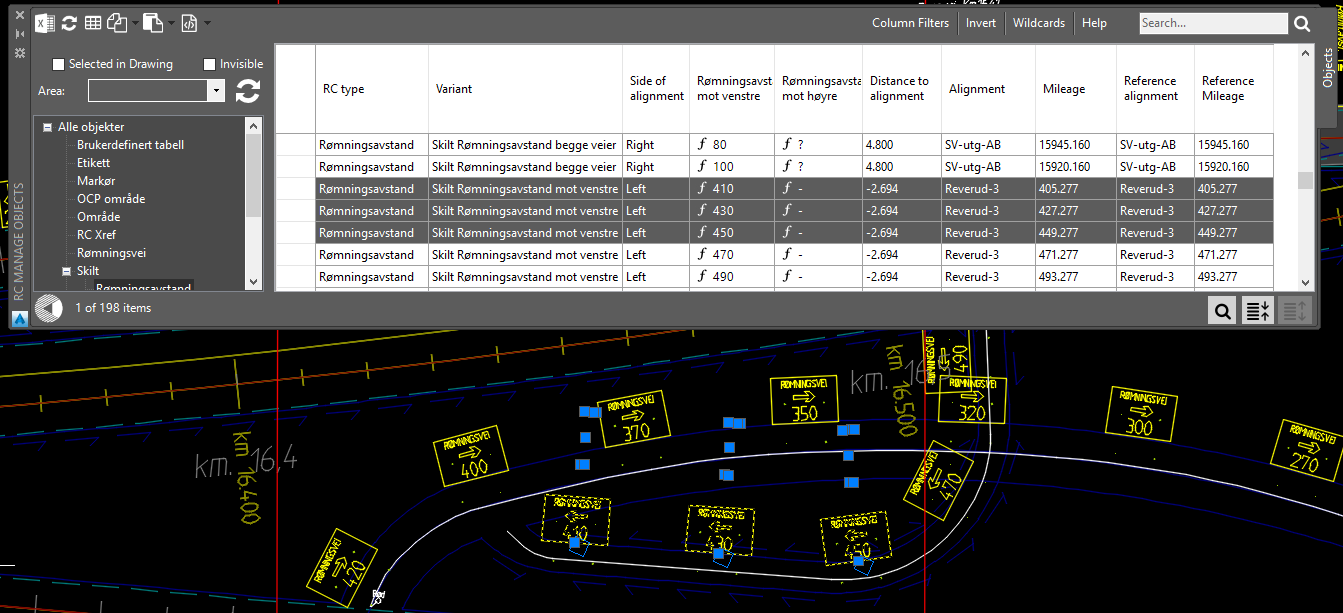Click into the Search input field
The width and height of the screenshot is (1343, 613).
[x=1213, y=23]
